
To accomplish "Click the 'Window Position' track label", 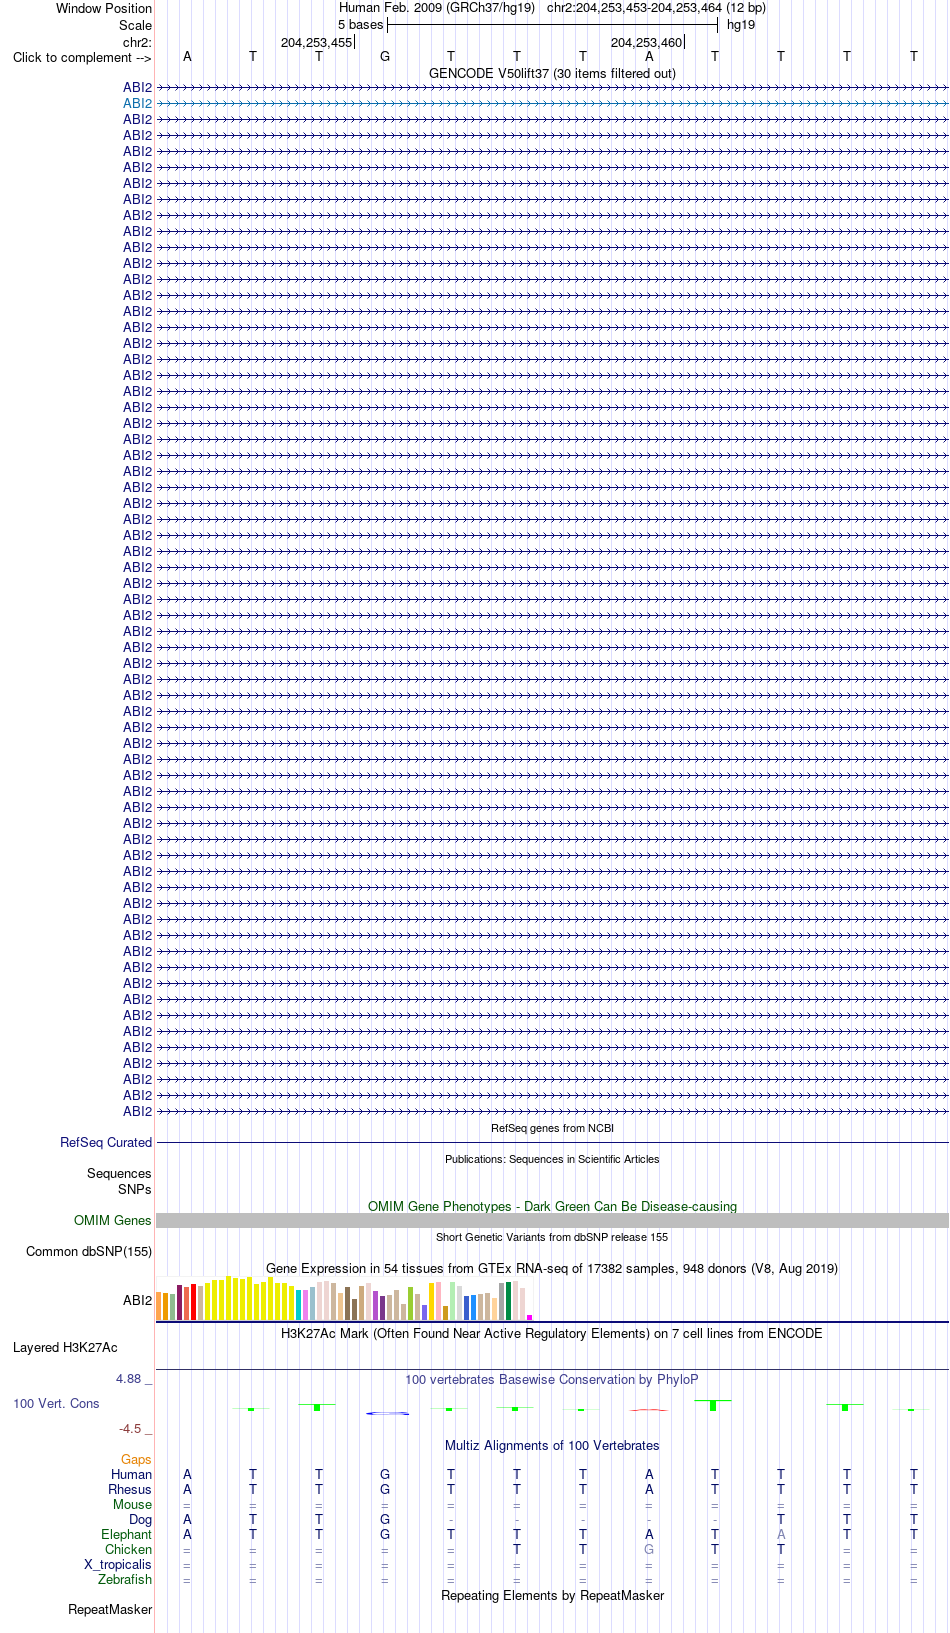I will (104, 8).
